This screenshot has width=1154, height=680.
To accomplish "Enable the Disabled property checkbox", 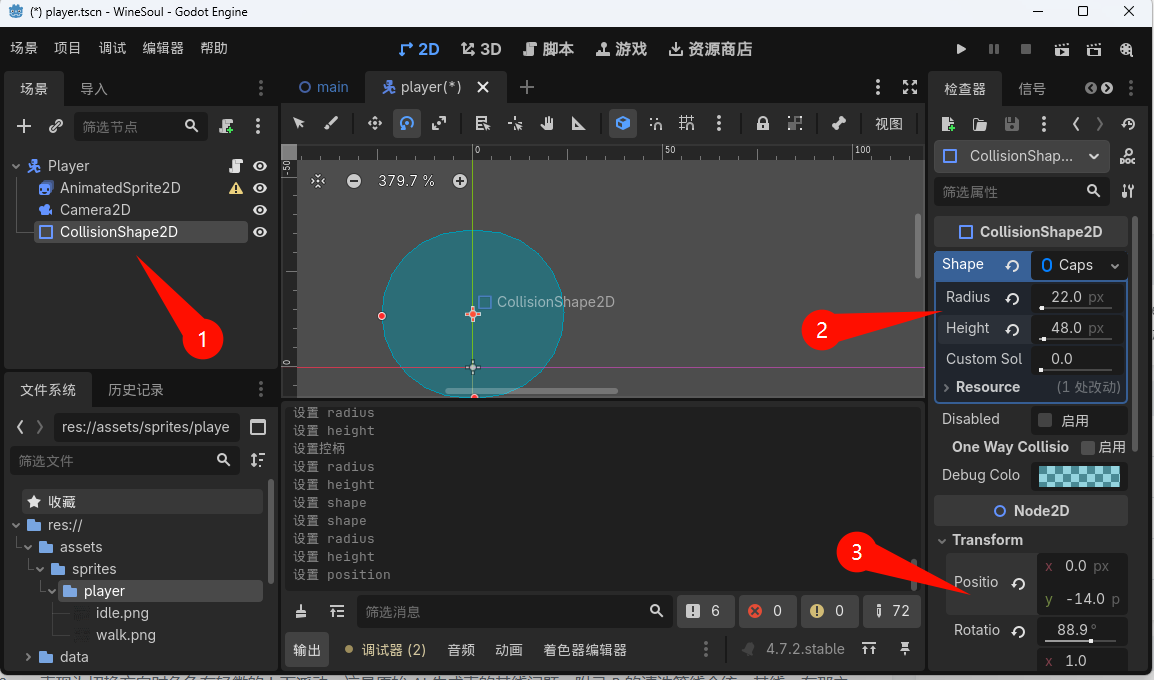I will tap(1045, 420).
